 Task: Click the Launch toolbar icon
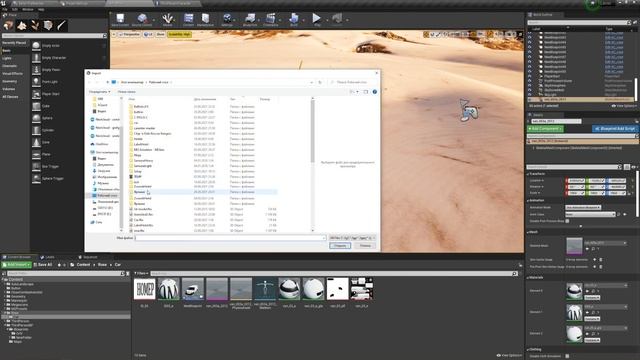(x=337, y=19)
